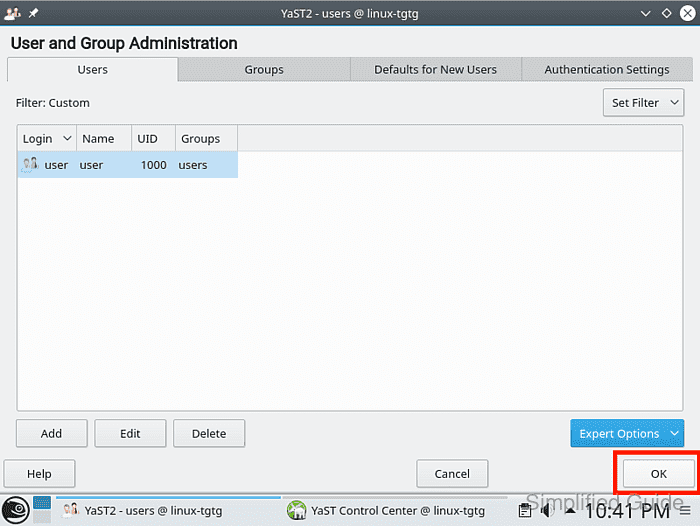Click the Help button
700x526 pixels.
[x=39, y=473]
